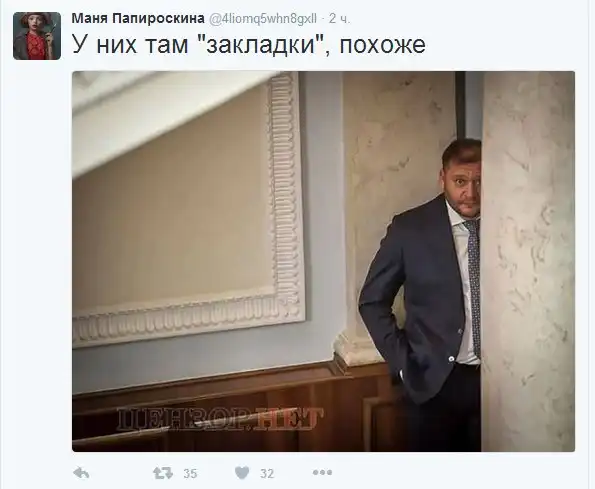Open the three-dot more options menu
The height and width of the screenshot is (489, 595).
tap(323, 473)
